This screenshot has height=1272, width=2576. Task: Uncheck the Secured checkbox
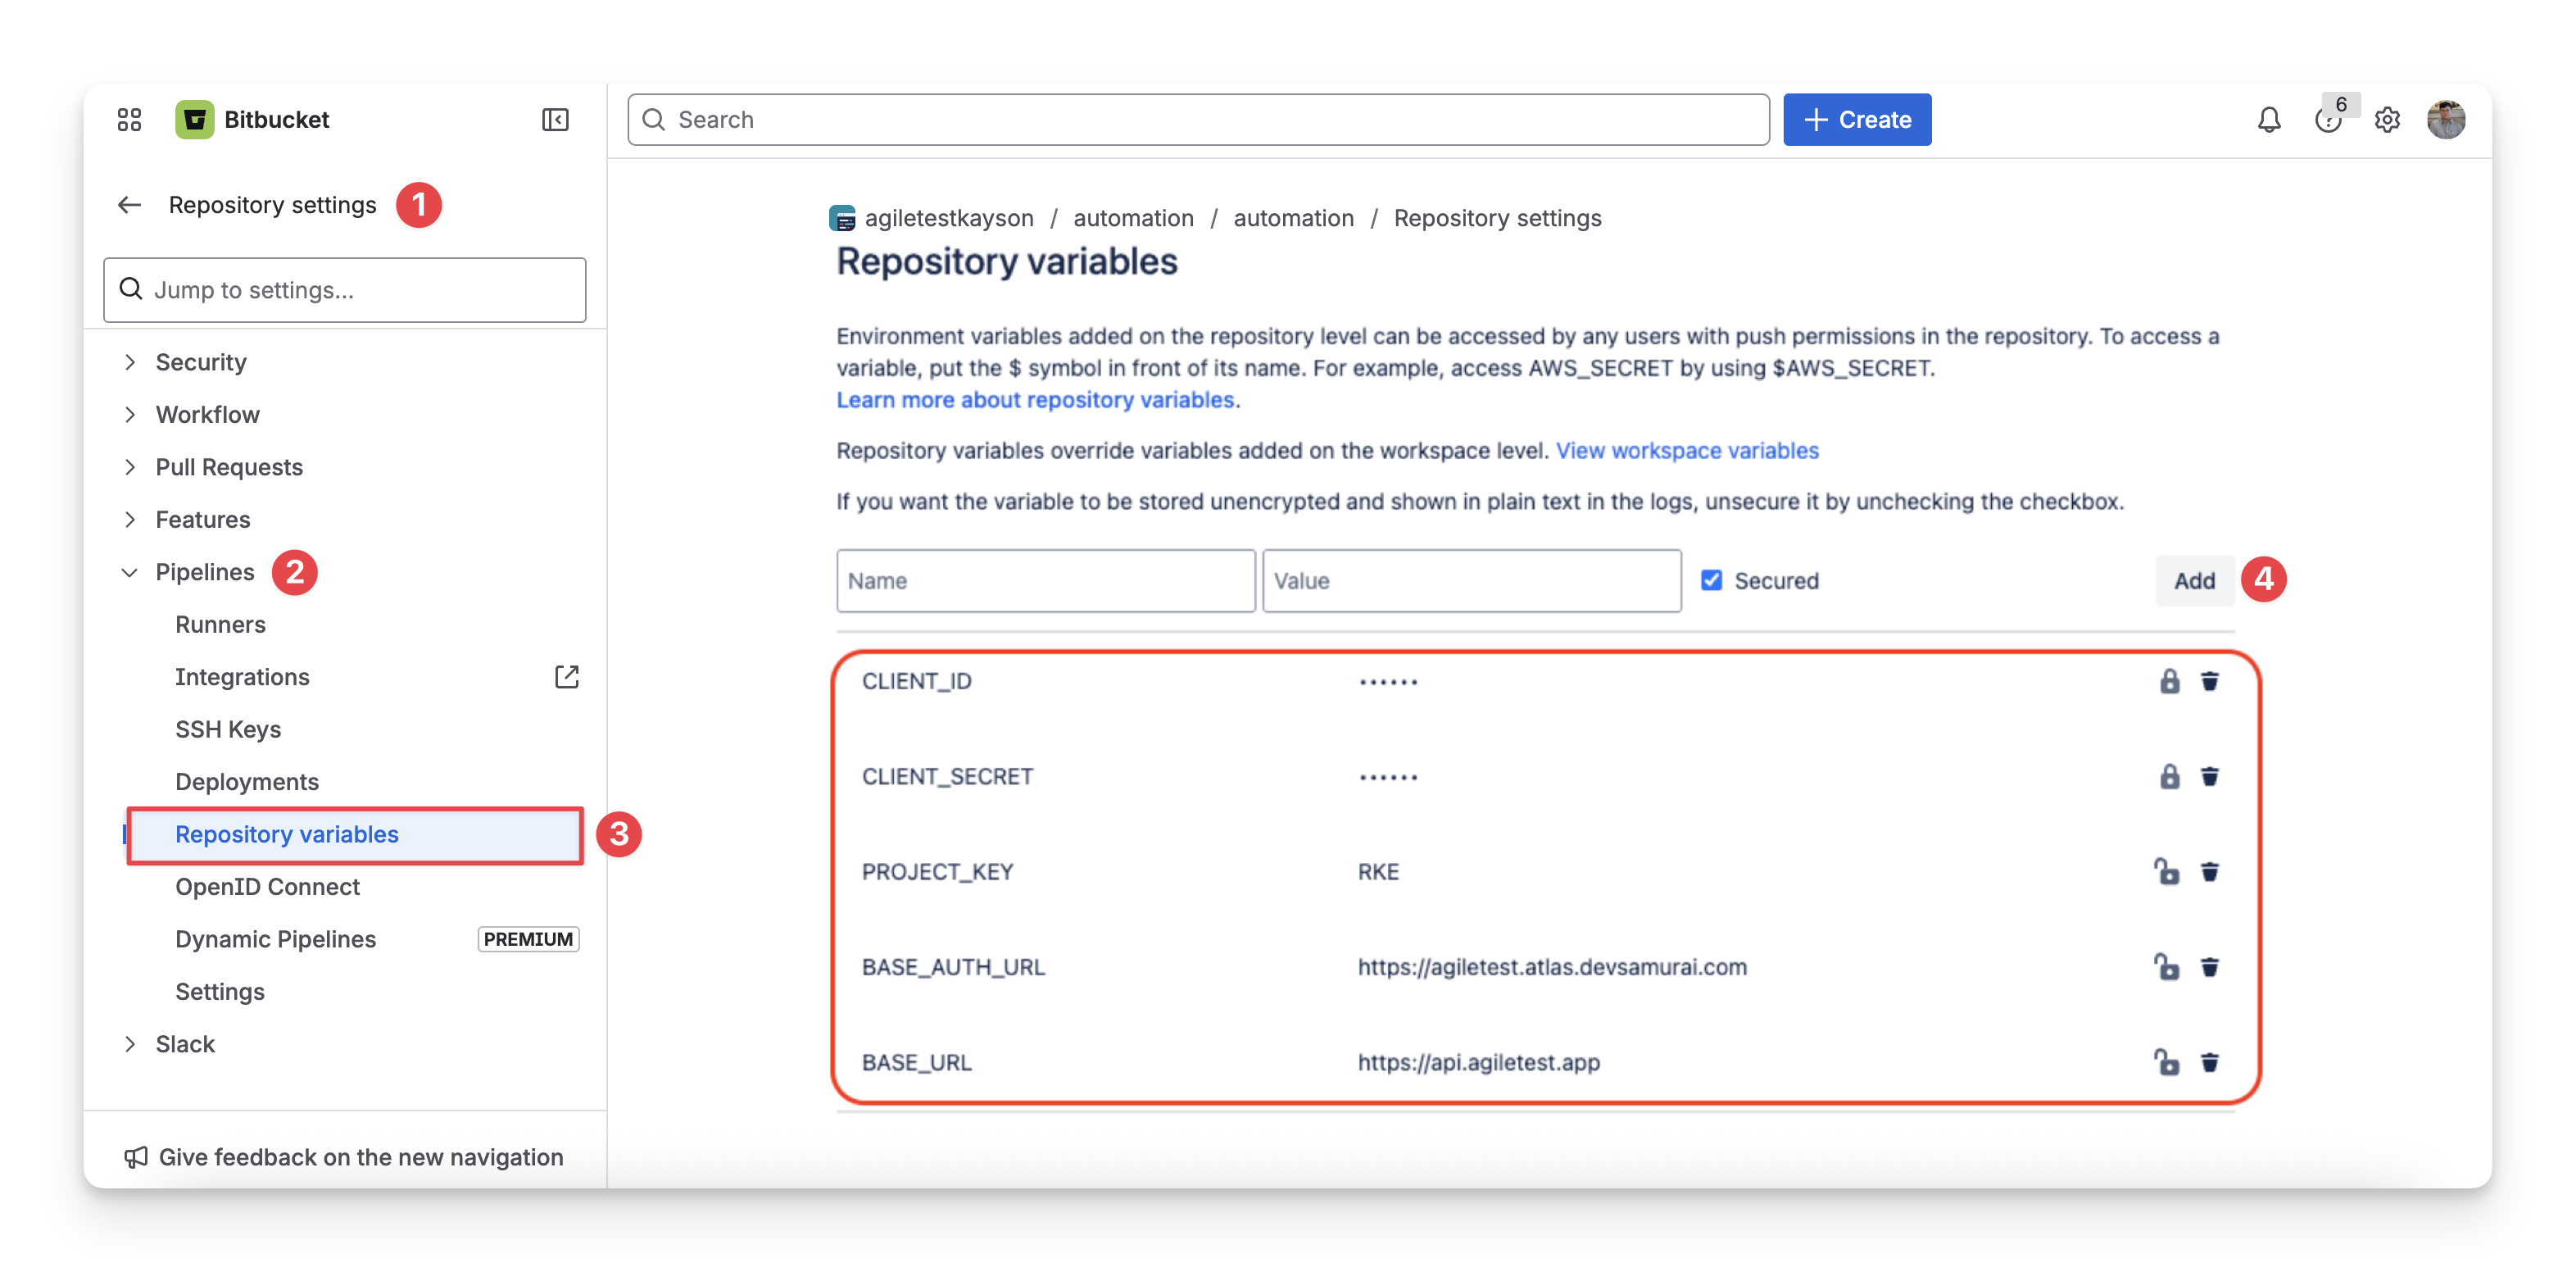[x=1711, y=580]
